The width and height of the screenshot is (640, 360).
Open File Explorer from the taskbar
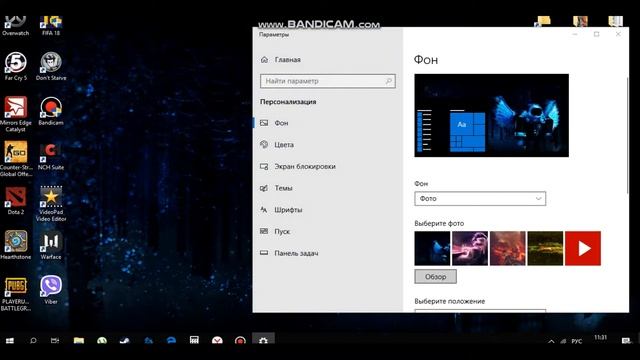78,340
